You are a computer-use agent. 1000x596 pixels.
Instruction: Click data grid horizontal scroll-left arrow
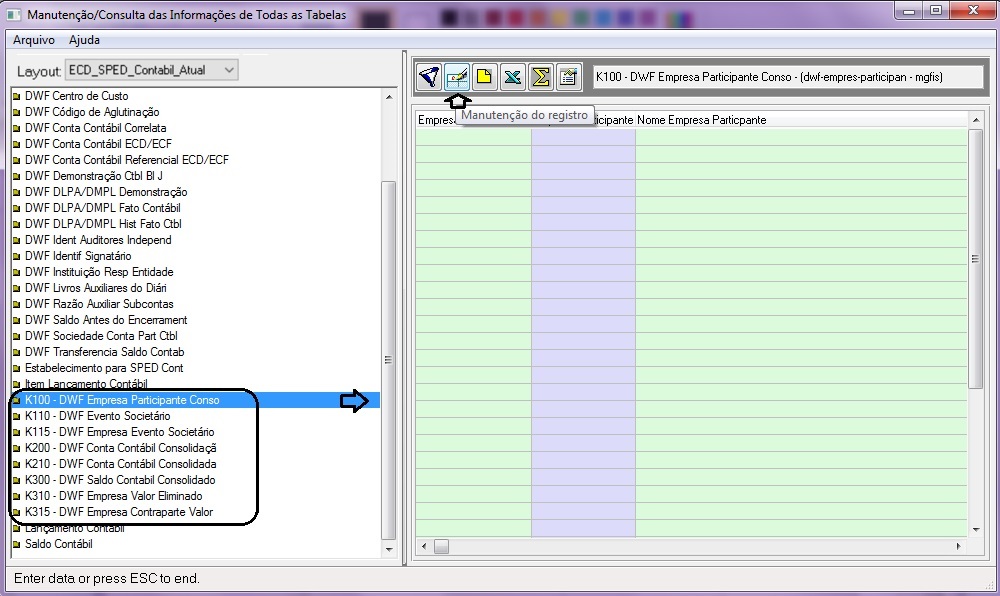tap(424, 546)
